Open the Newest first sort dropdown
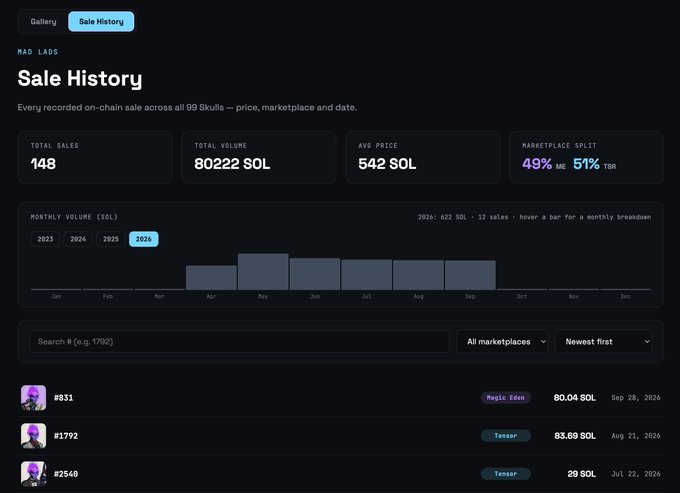The image size is (680, 493). coord(604,342)
